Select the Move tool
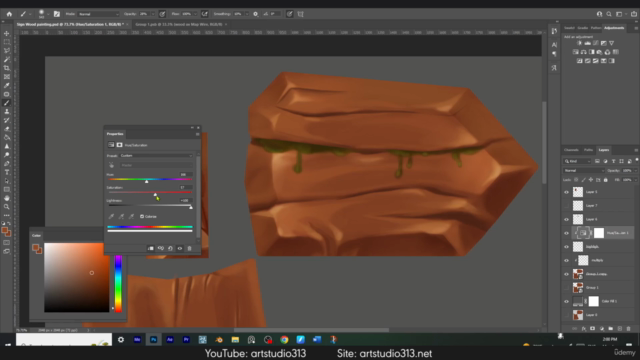Screen dimensions: 640x360 (7, 33)
